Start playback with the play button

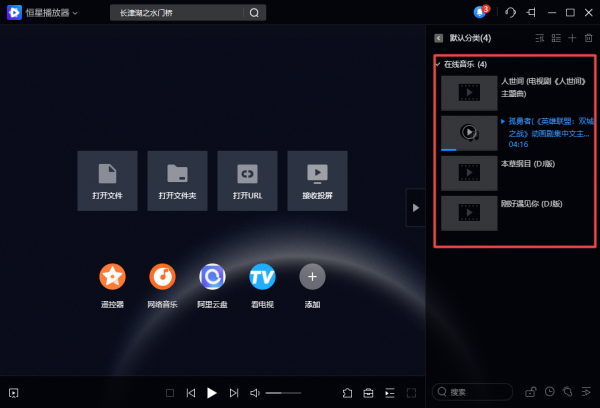(212, 393)
